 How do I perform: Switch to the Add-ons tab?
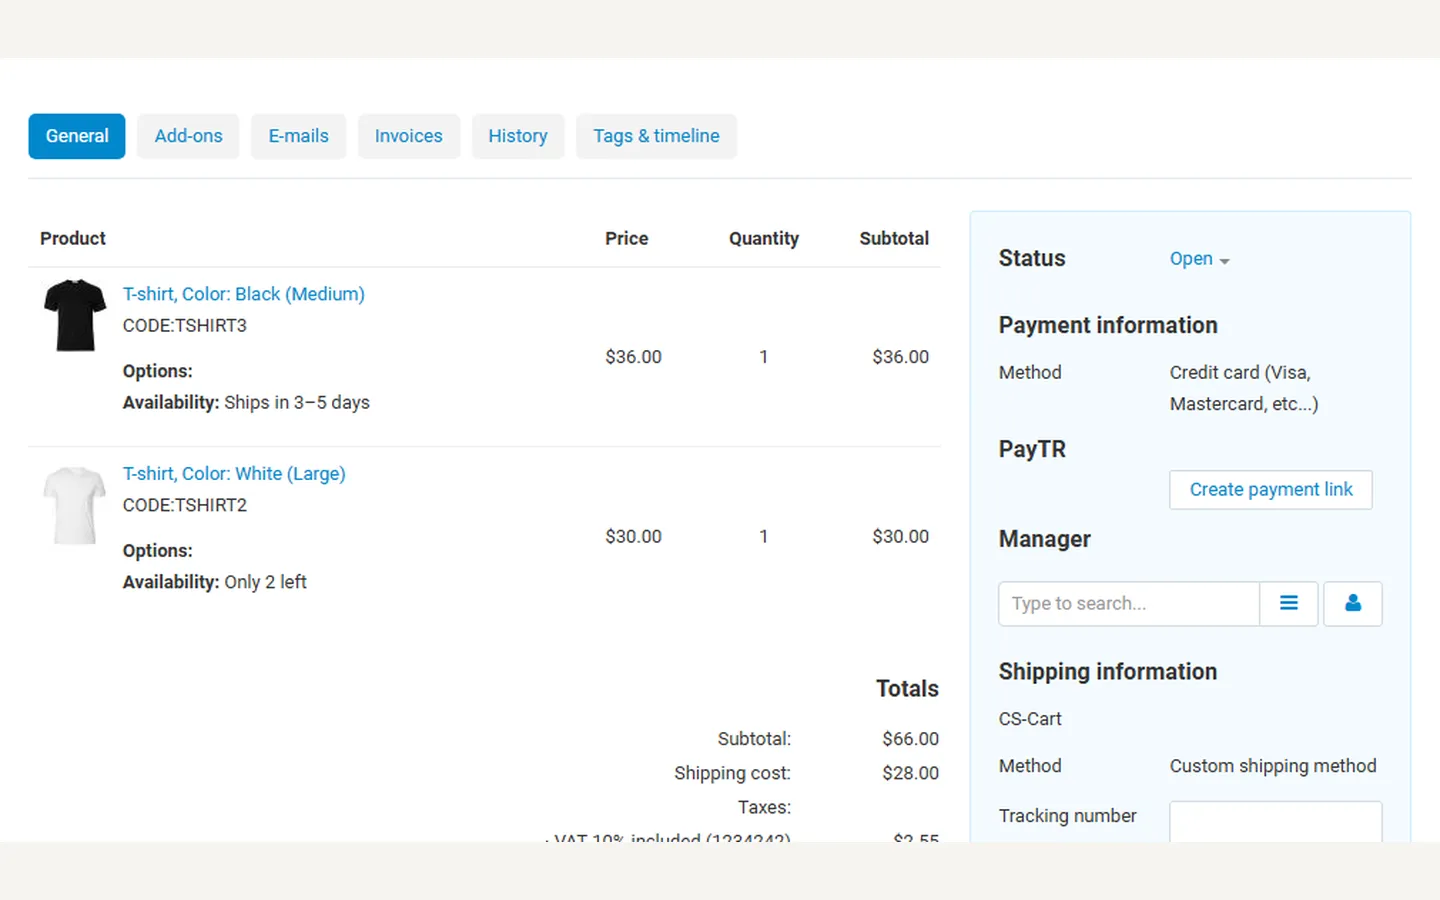[x=188, y=136]
